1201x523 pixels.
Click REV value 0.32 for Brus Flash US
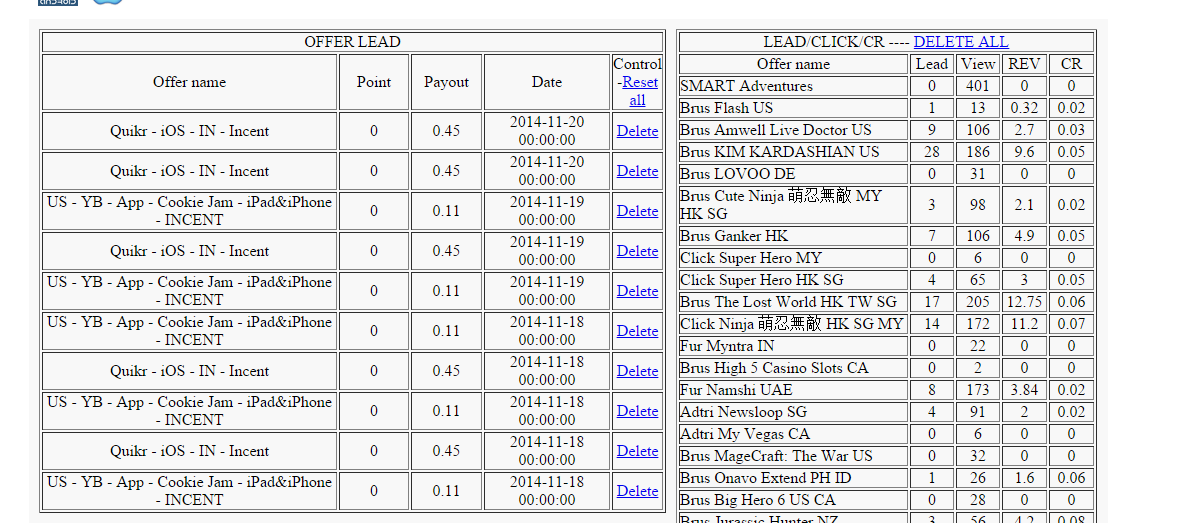pyautogui.click(x=1024, y=108)
